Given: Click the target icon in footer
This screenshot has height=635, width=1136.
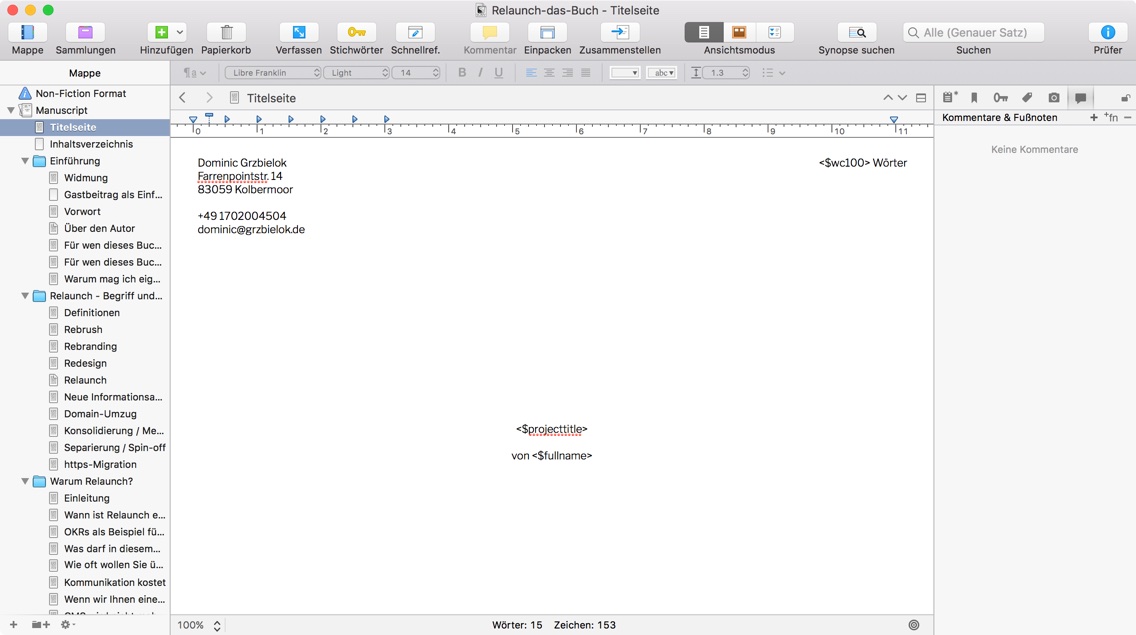Looking at the screenshot, I should coord(914,625).
